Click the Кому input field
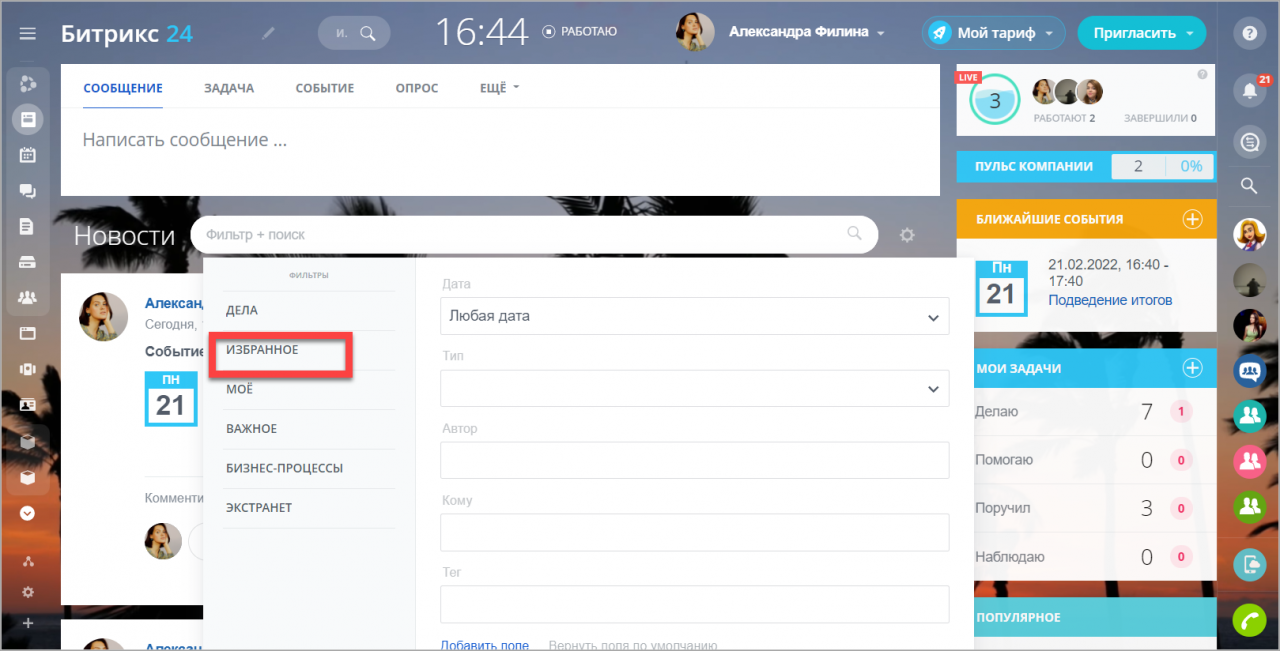The width and height of the screenshot is (1280, 651). 694,532
